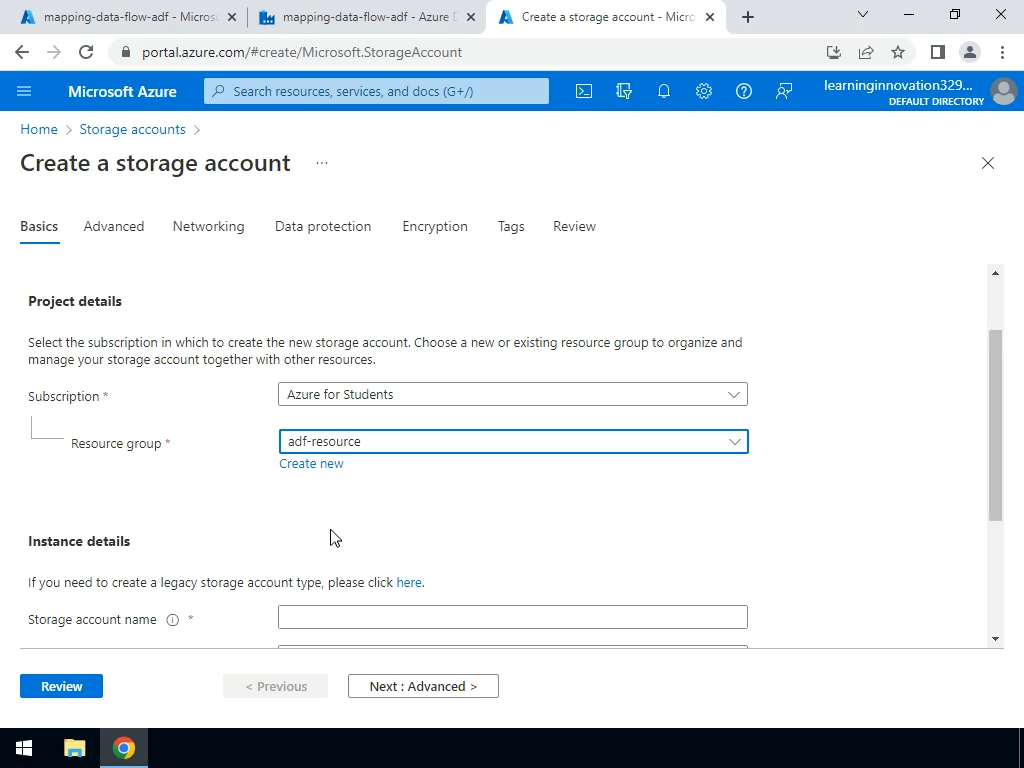Reload the current page

(x=86, y=52)
